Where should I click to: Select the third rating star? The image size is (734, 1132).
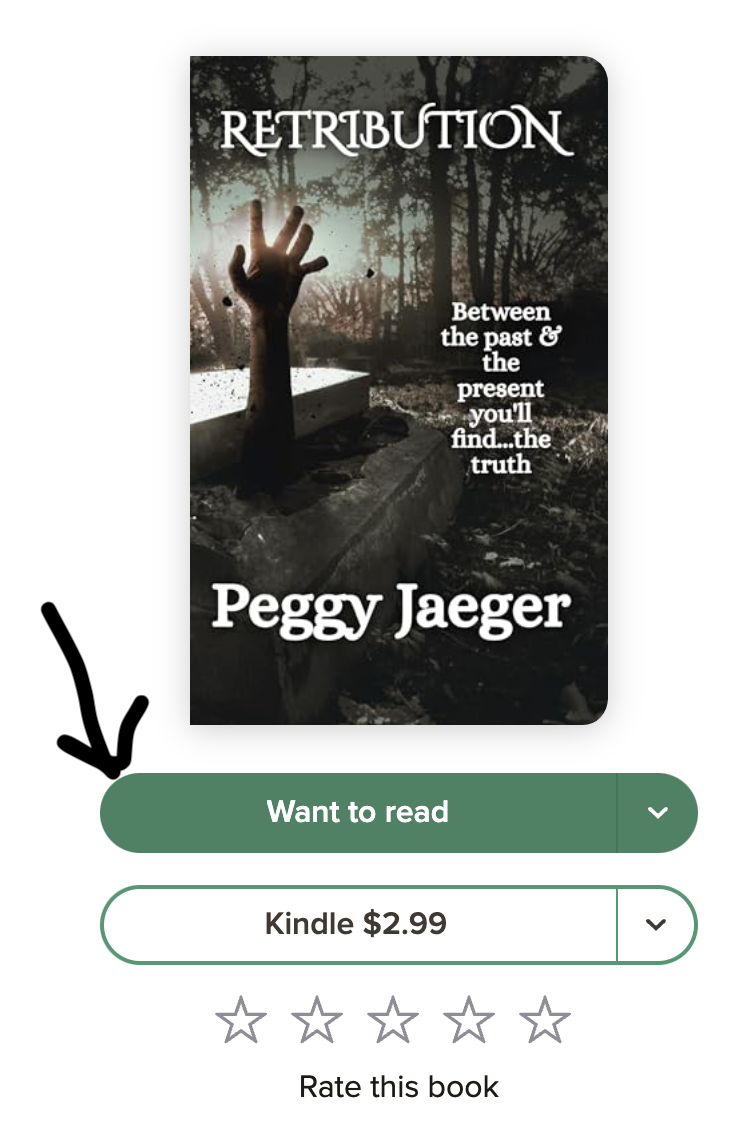tap(393, 1020)
